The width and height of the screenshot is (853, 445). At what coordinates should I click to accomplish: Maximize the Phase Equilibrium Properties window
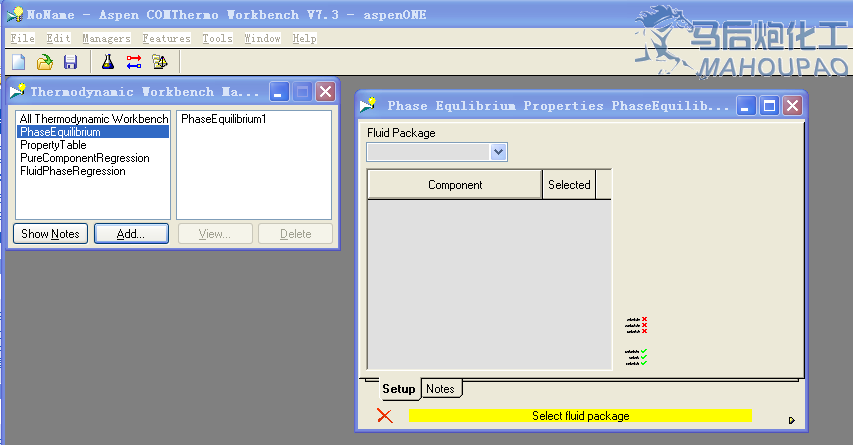pos(769,106)
